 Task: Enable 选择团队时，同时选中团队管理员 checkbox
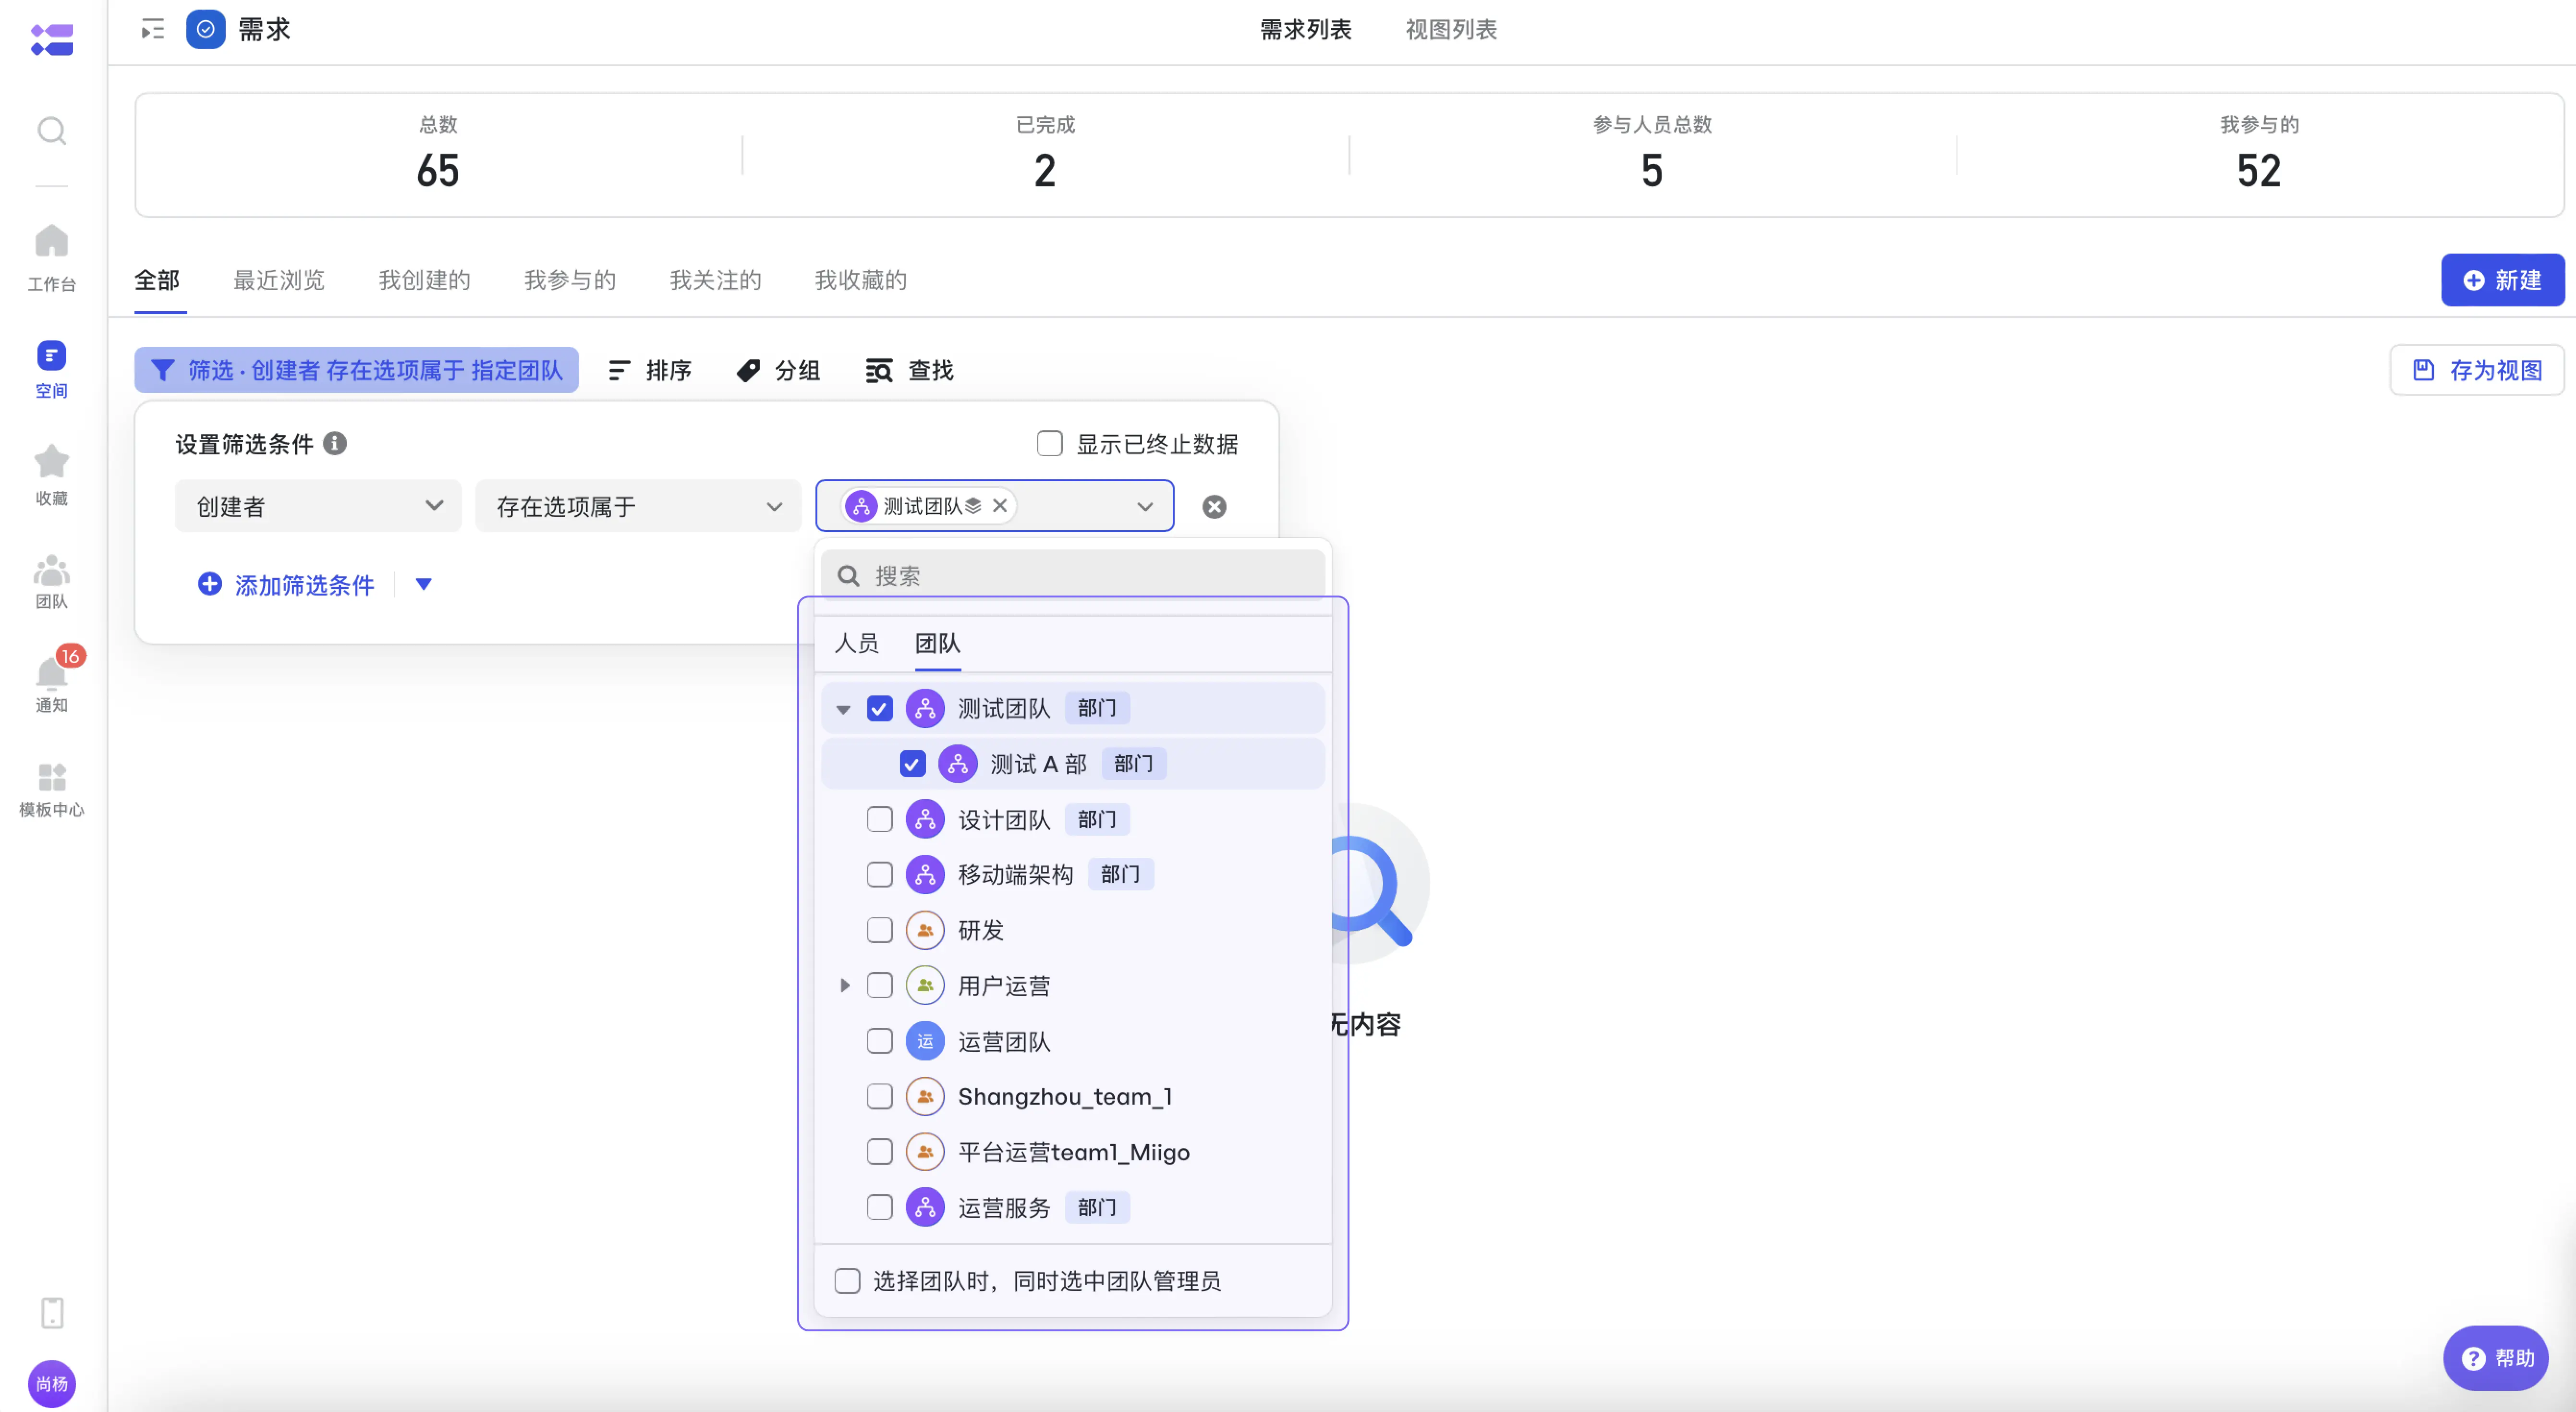[847, 1281]
